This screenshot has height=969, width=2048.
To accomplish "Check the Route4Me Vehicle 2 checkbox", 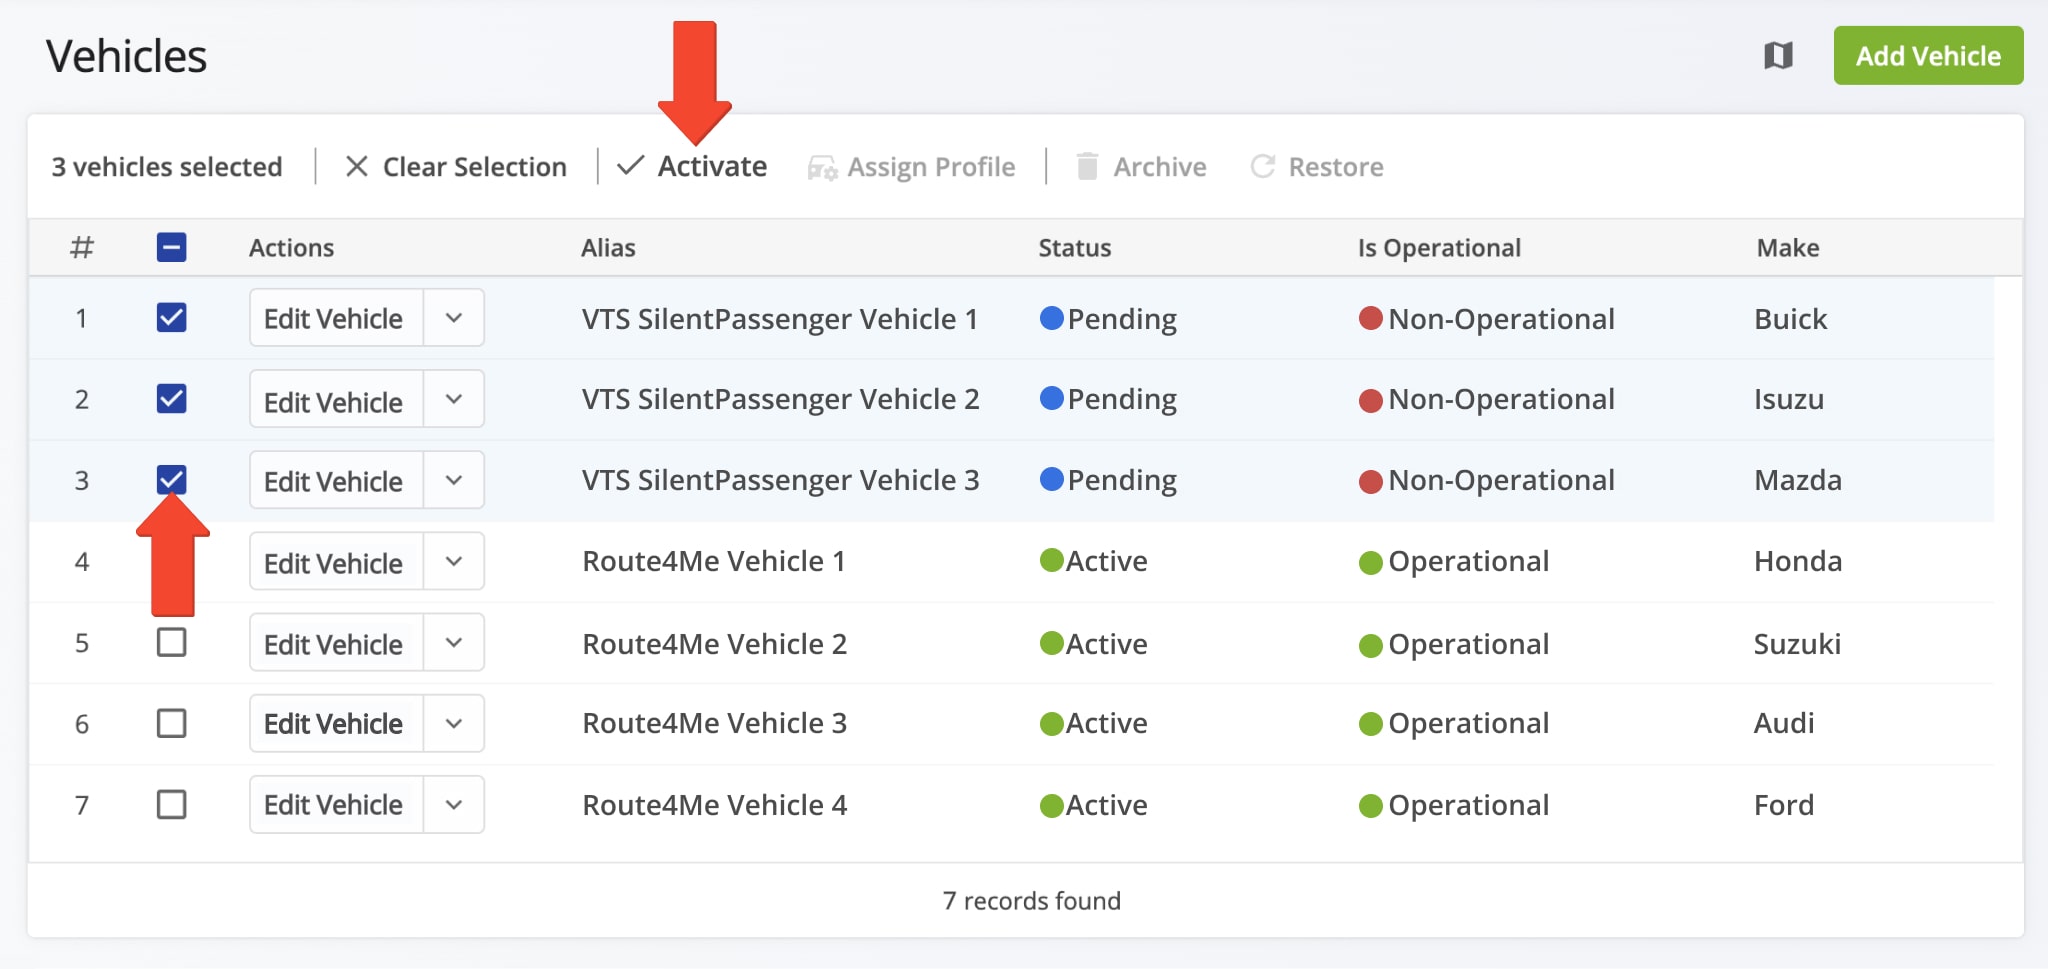I will coord(172,642).
